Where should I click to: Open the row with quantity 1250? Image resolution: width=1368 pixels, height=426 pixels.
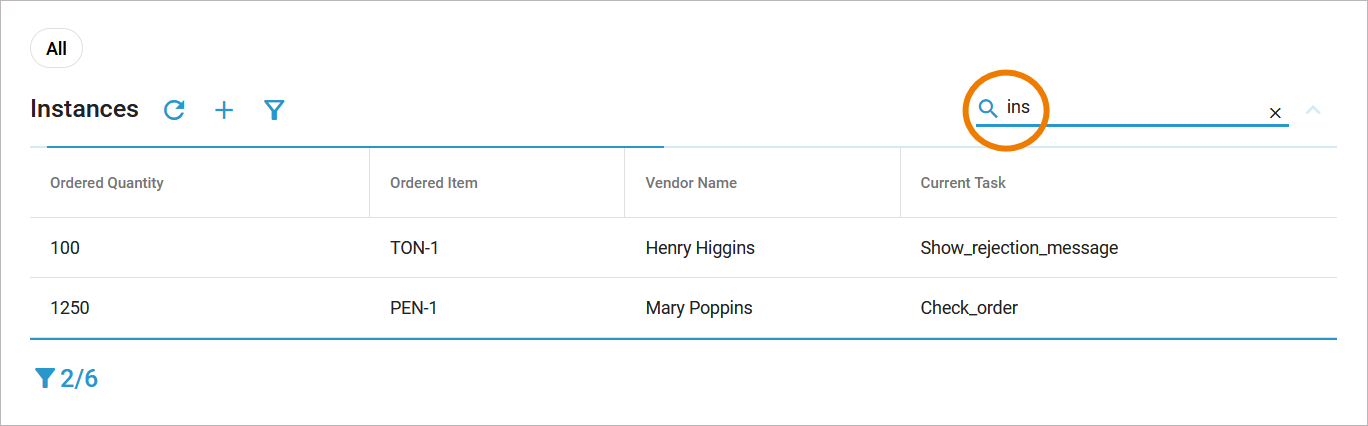pyautogui.click(x=70, y=308)
